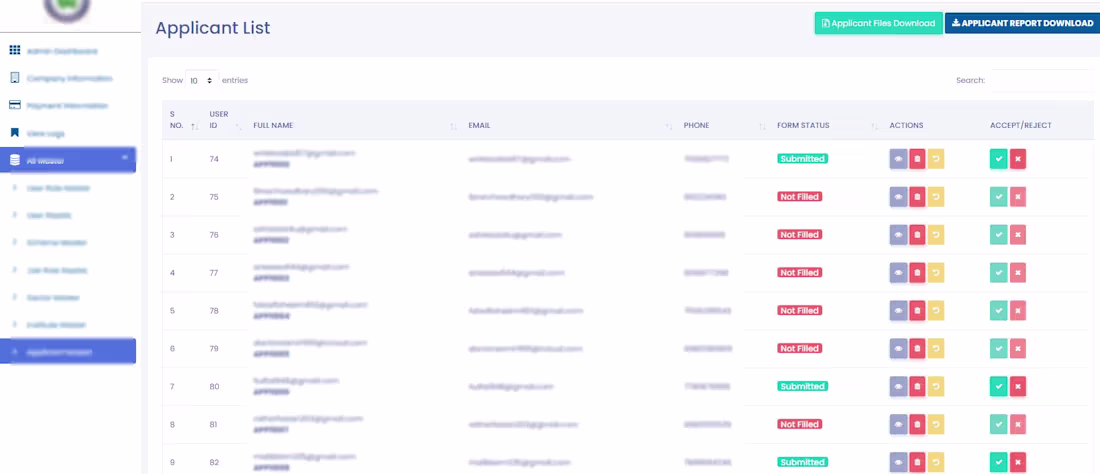View applicant with user ID 74 (eye icon)
The image size is (1100, 474).
tap(899, 159)
